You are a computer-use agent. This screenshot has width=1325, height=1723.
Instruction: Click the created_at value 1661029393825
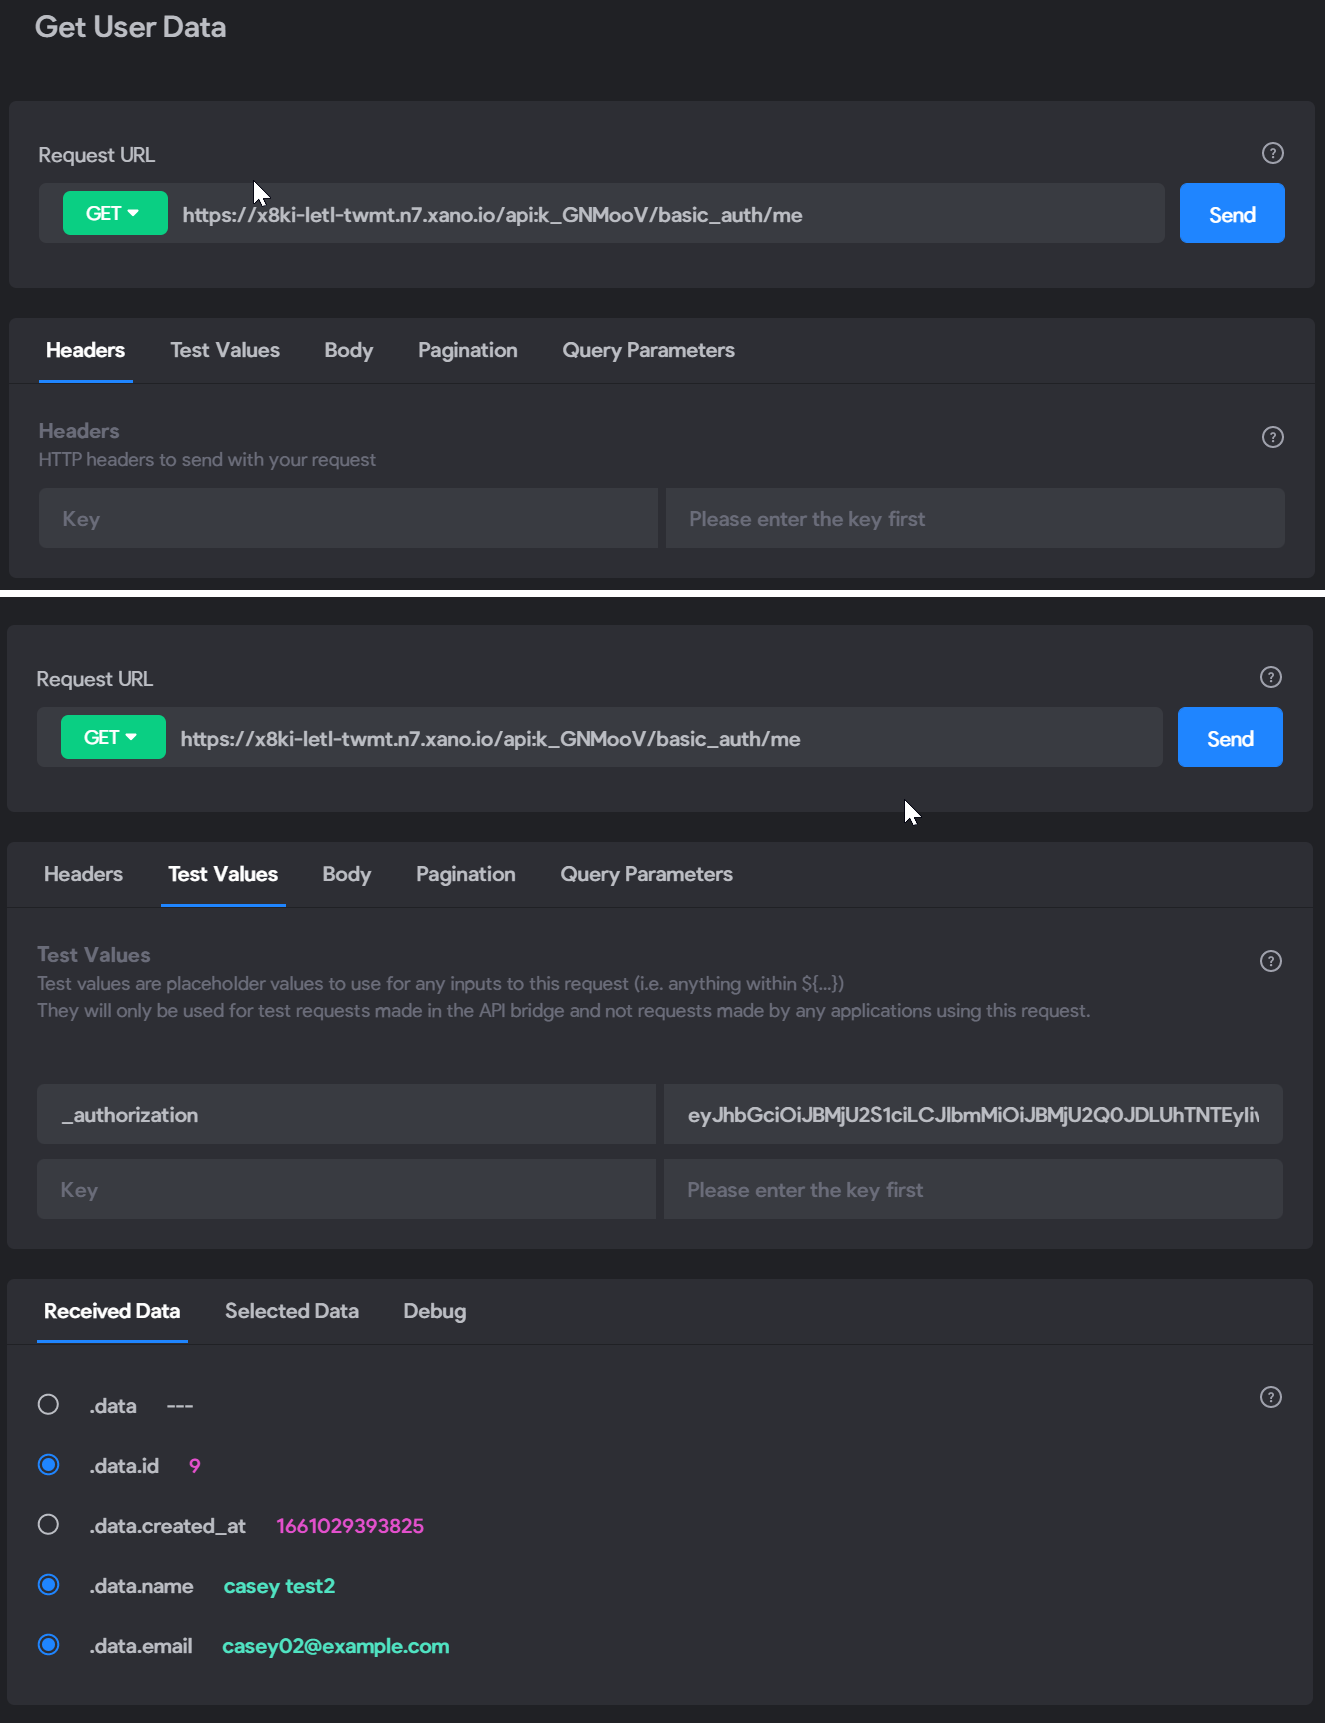click(x=350, y=1526)
